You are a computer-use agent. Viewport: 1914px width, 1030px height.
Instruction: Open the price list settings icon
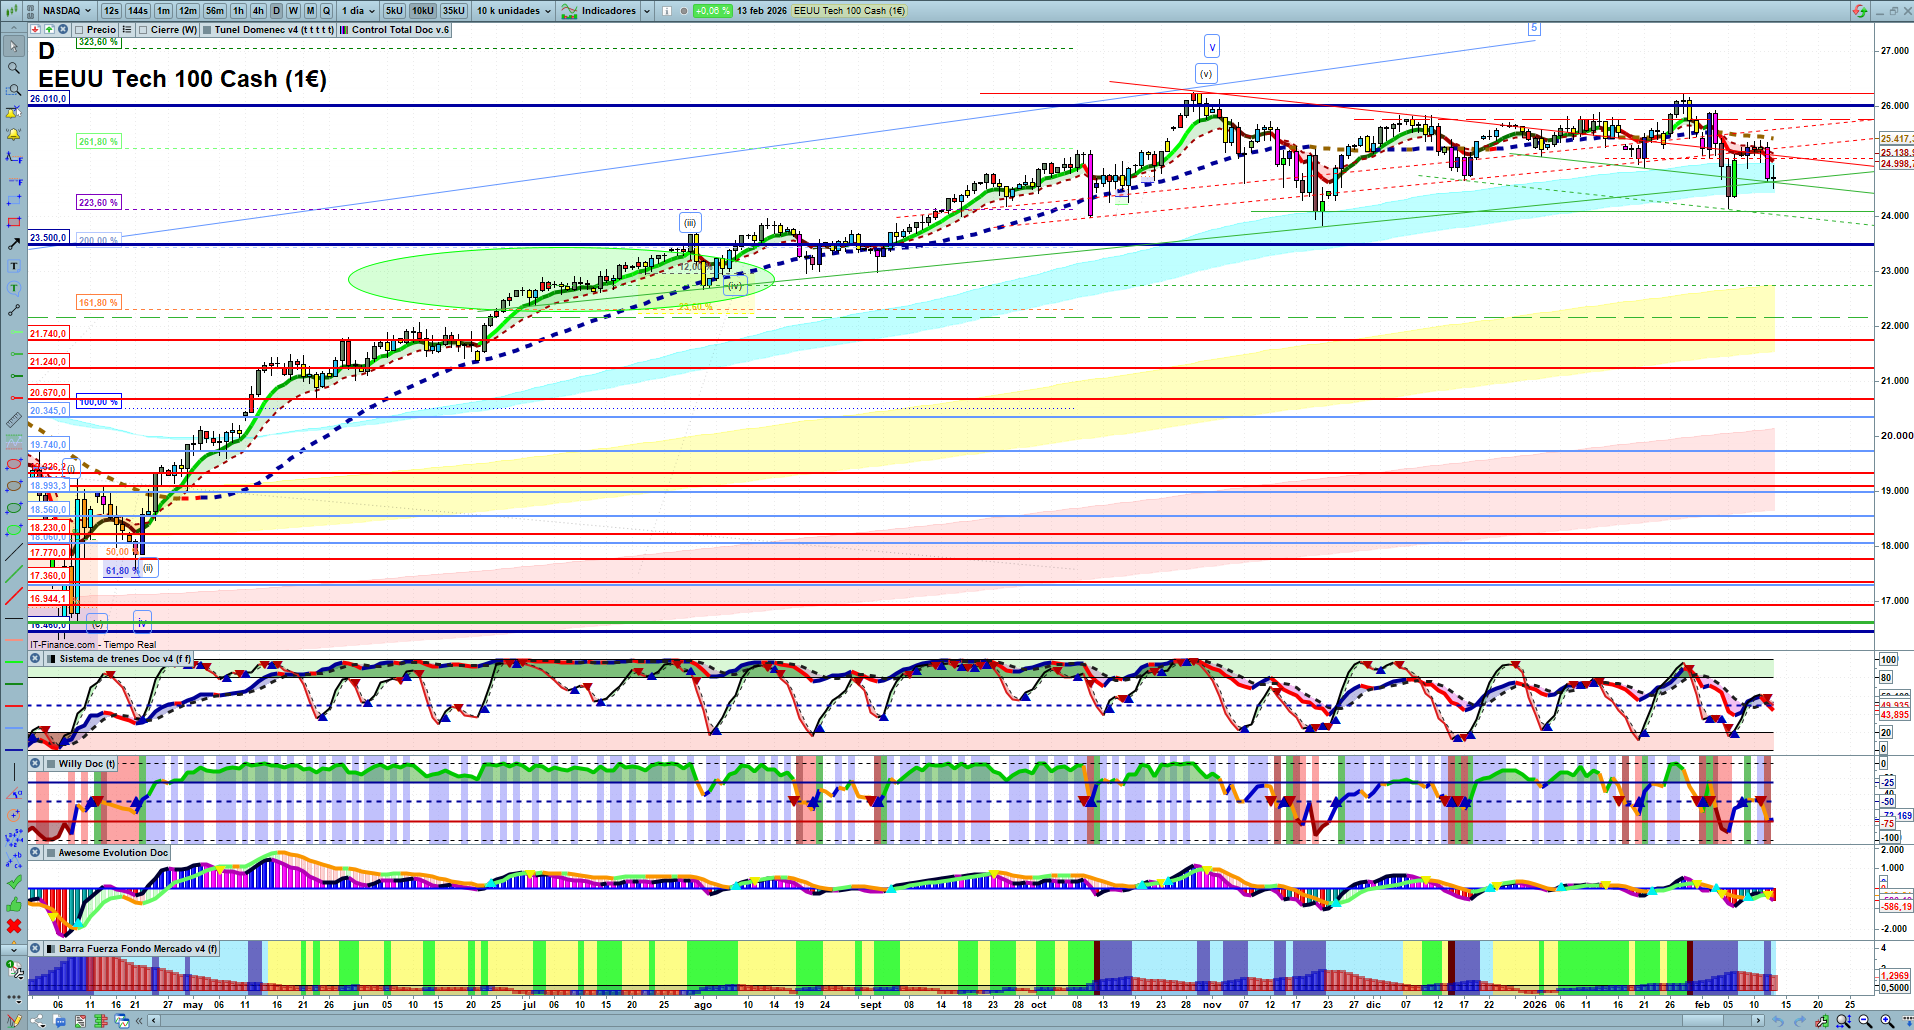pyautogui.click(x=127, y=30)
